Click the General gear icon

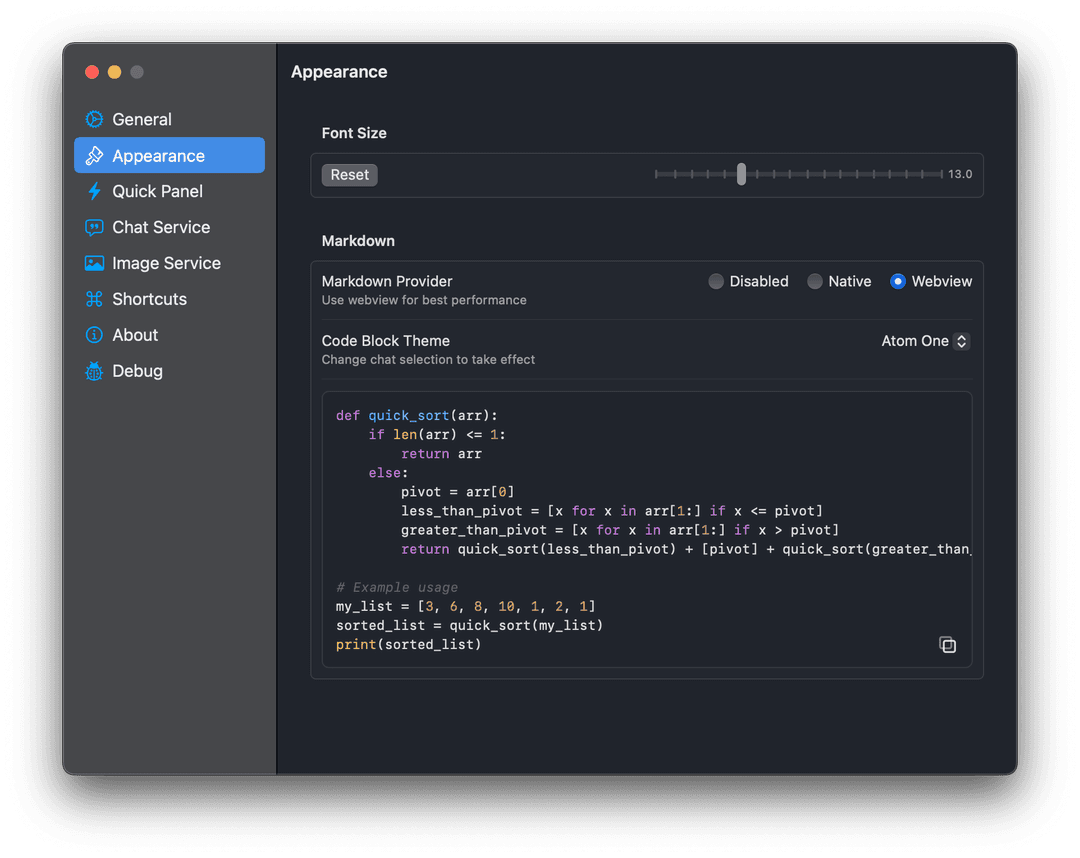pos(94,119)
